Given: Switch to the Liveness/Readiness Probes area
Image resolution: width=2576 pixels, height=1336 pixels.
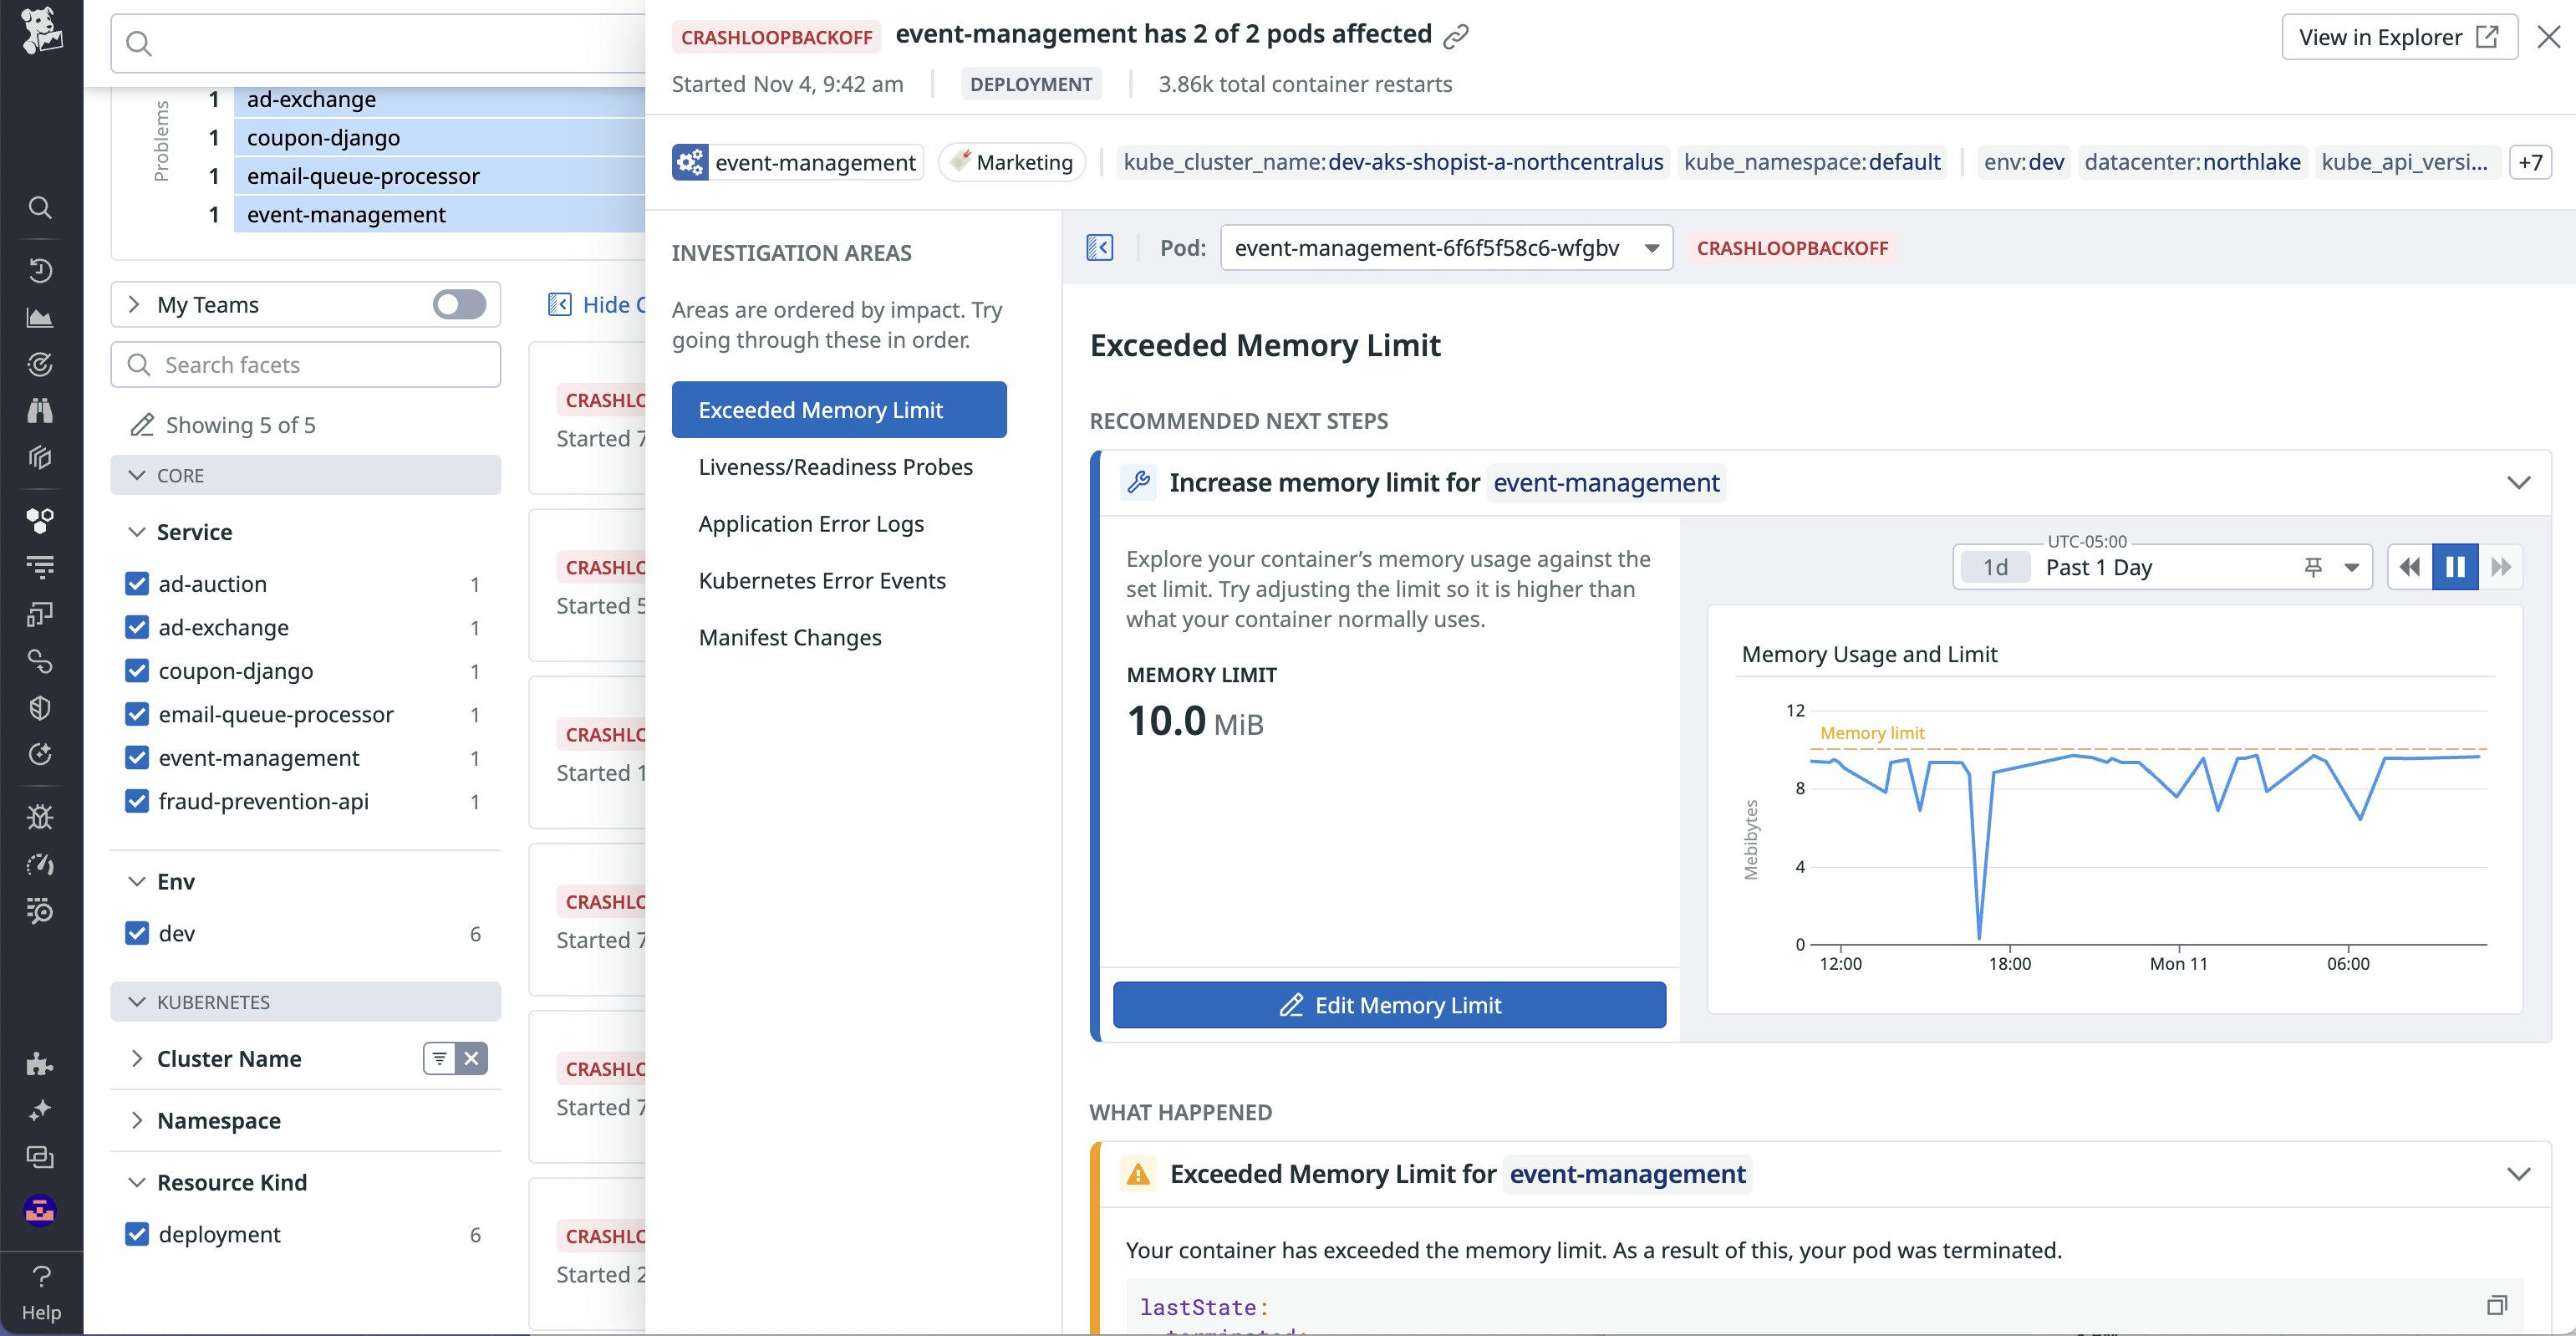Looking at the screenshot, I should coord(836,466).
